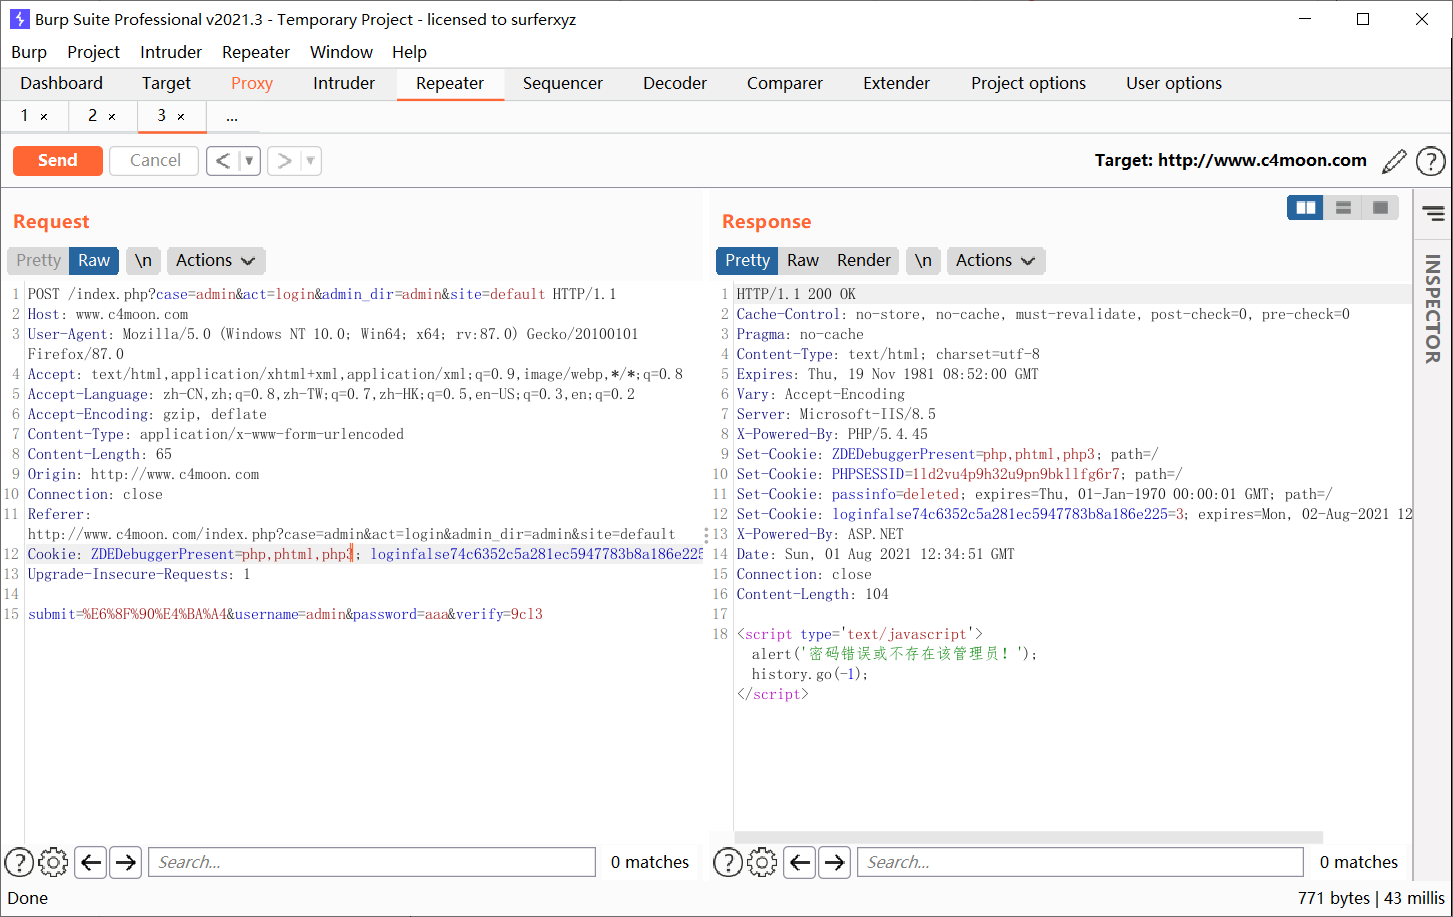Click the request search input field
The width and height of the screenshot is (1453, 917).
click(x=372, y=862)
